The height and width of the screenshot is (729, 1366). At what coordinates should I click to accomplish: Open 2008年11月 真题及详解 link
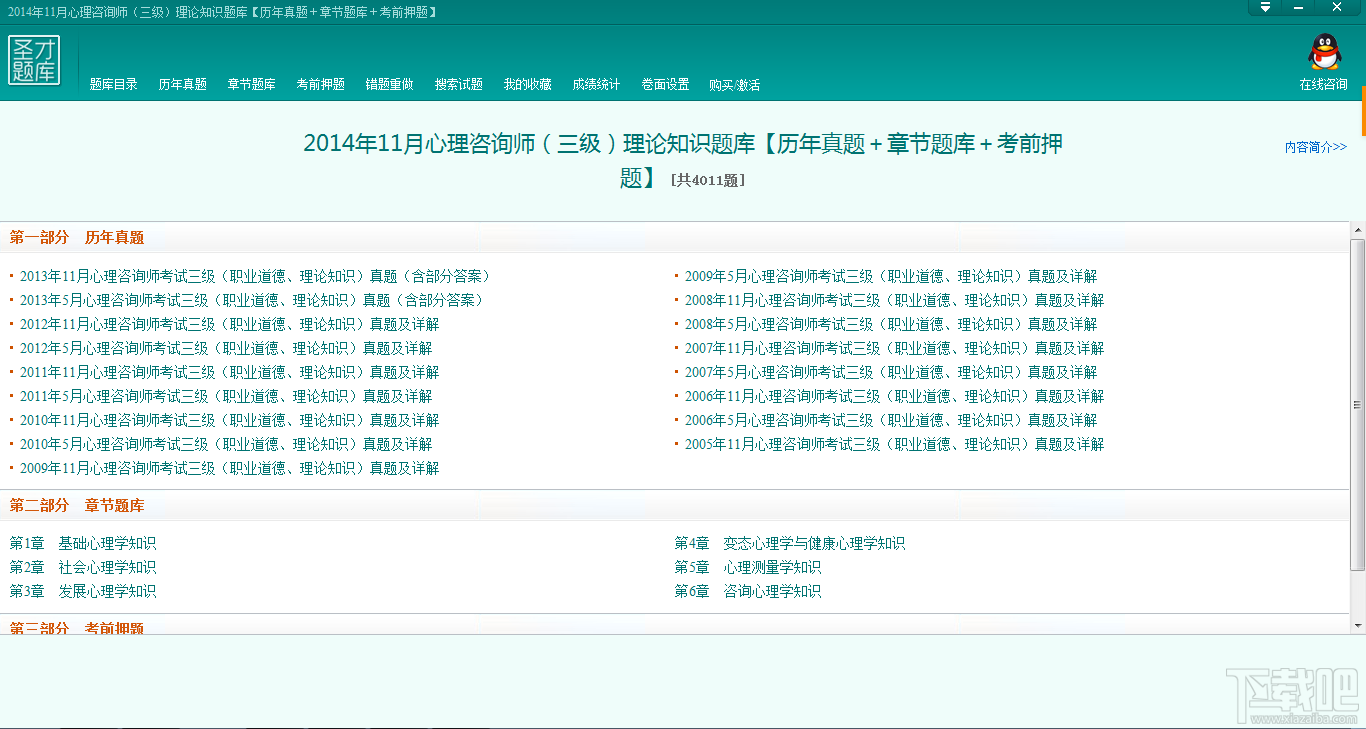pyautogui.click(x=895, y=300)
